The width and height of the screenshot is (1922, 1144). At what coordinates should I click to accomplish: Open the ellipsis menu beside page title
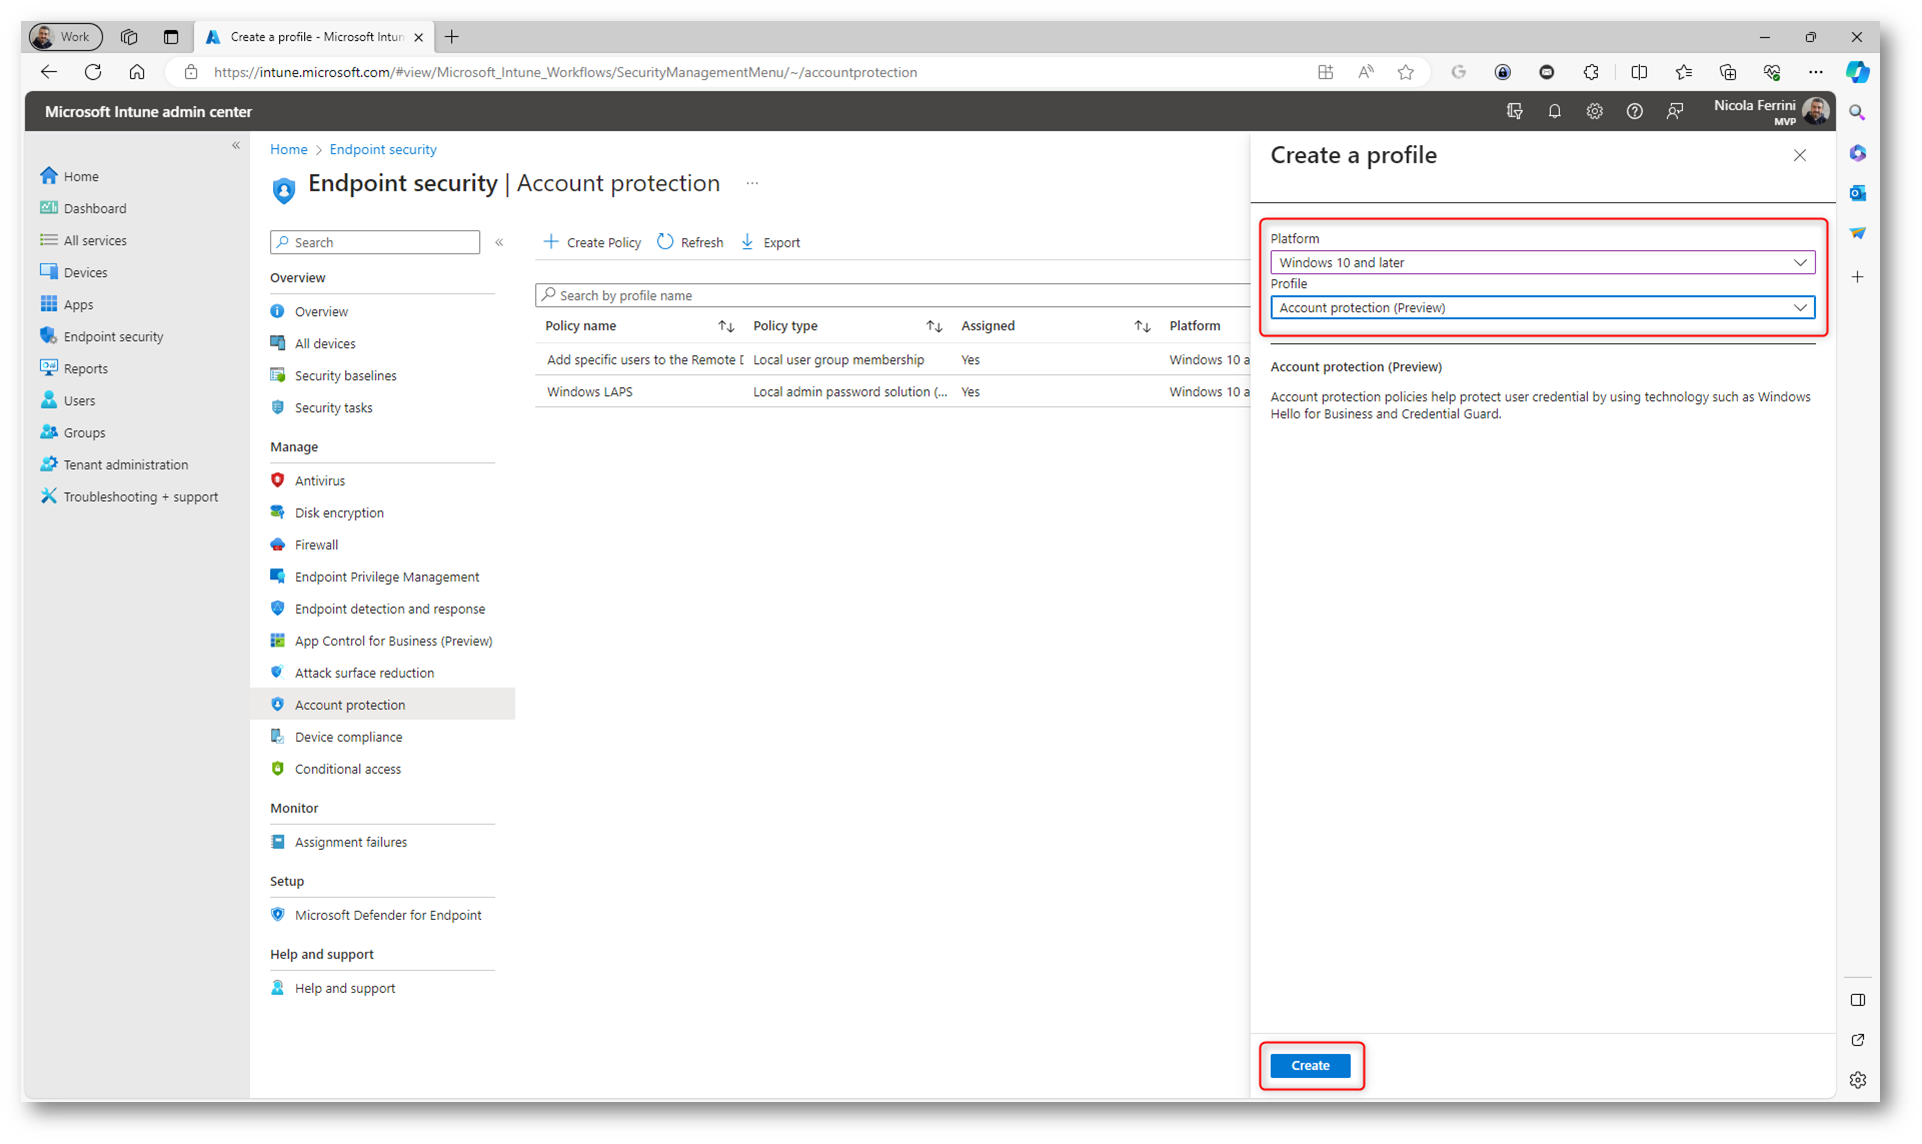click(x=752, y=183)
